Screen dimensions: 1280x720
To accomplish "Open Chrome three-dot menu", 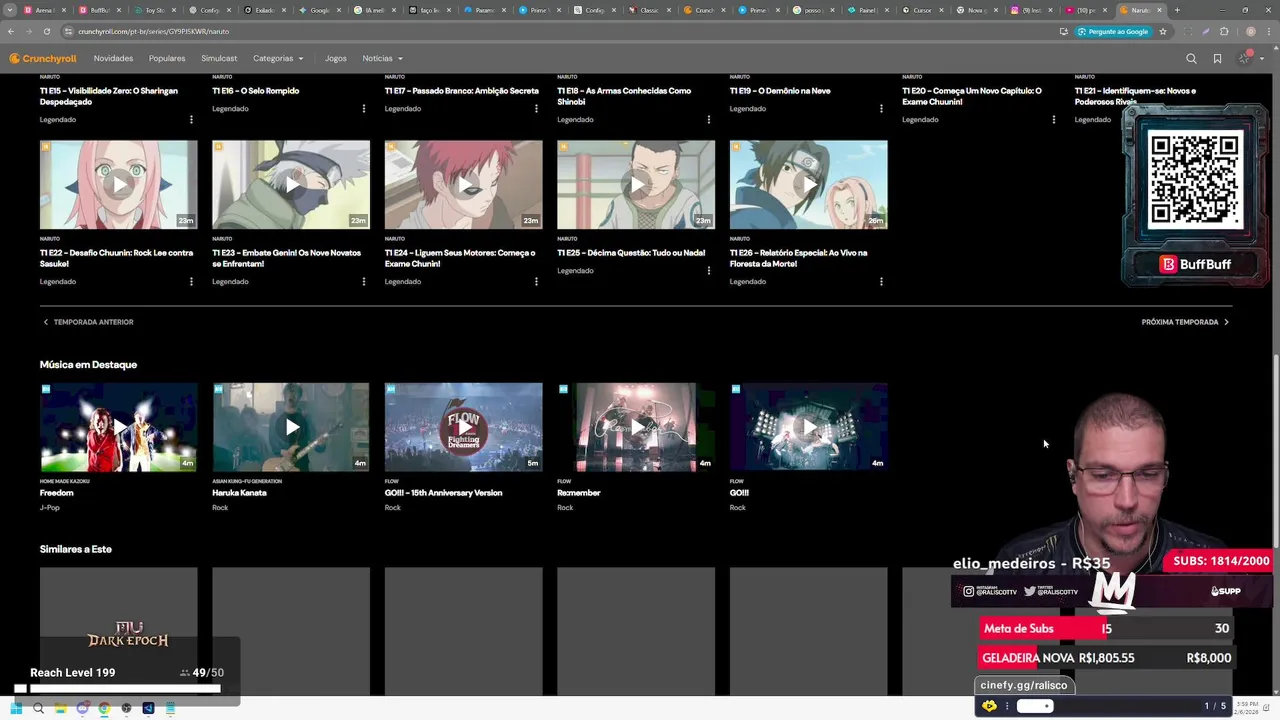I will 1268,31.
